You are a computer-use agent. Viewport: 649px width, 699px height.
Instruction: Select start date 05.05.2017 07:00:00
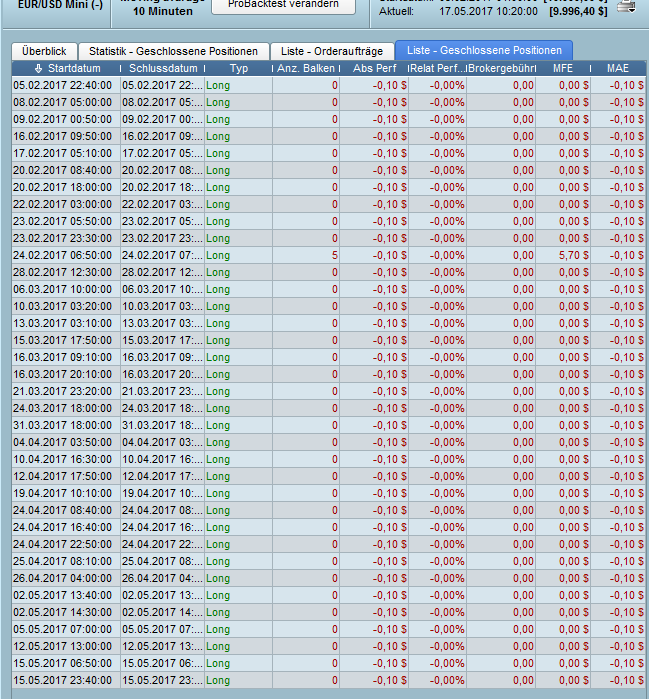[62, 629]
